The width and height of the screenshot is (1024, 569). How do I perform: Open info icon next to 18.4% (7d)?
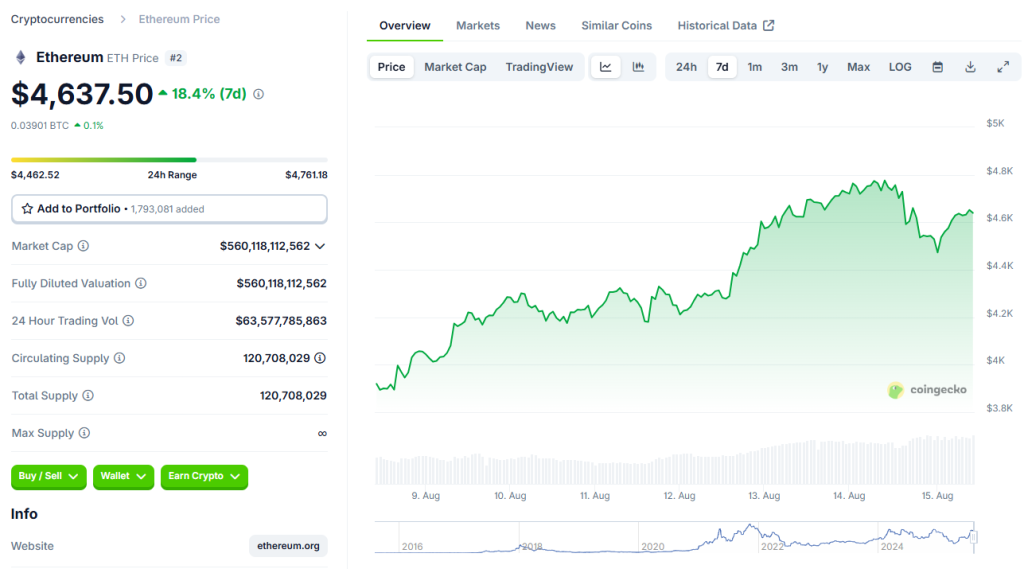259,94
